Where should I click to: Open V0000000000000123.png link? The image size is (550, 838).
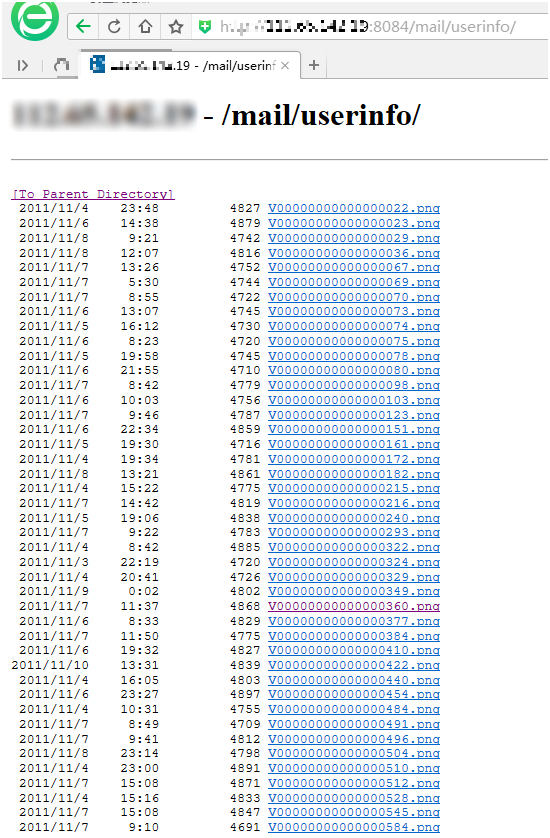pyautogui.click(x=354, y=415)
